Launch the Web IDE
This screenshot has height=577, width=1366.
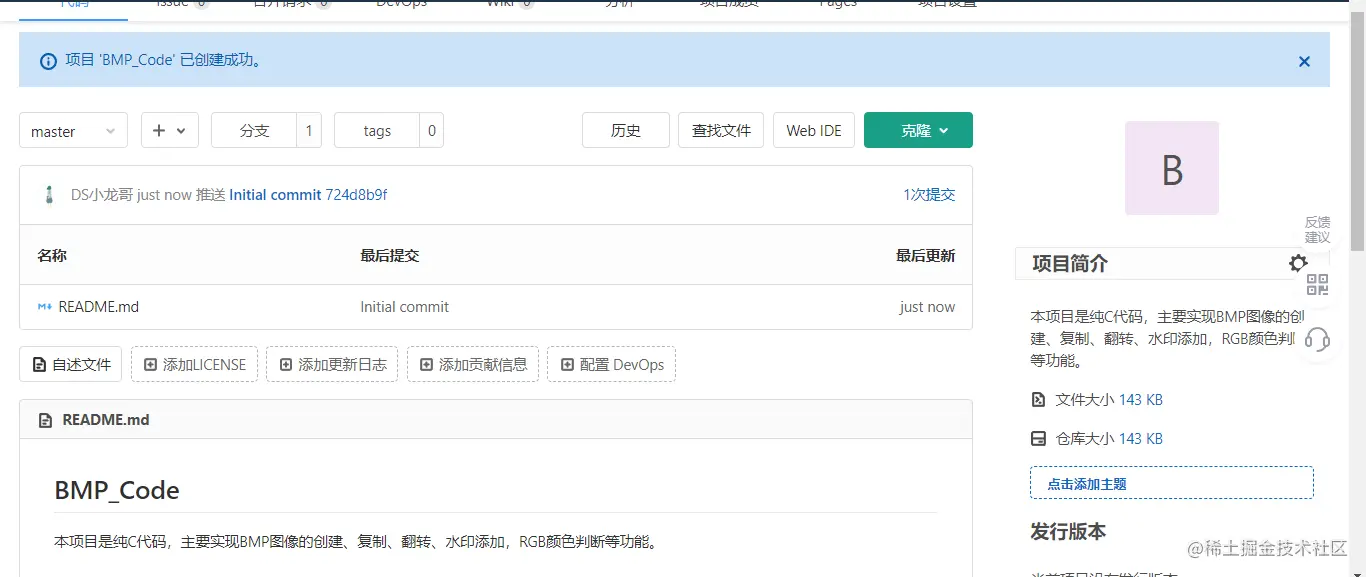pos(814,131)
